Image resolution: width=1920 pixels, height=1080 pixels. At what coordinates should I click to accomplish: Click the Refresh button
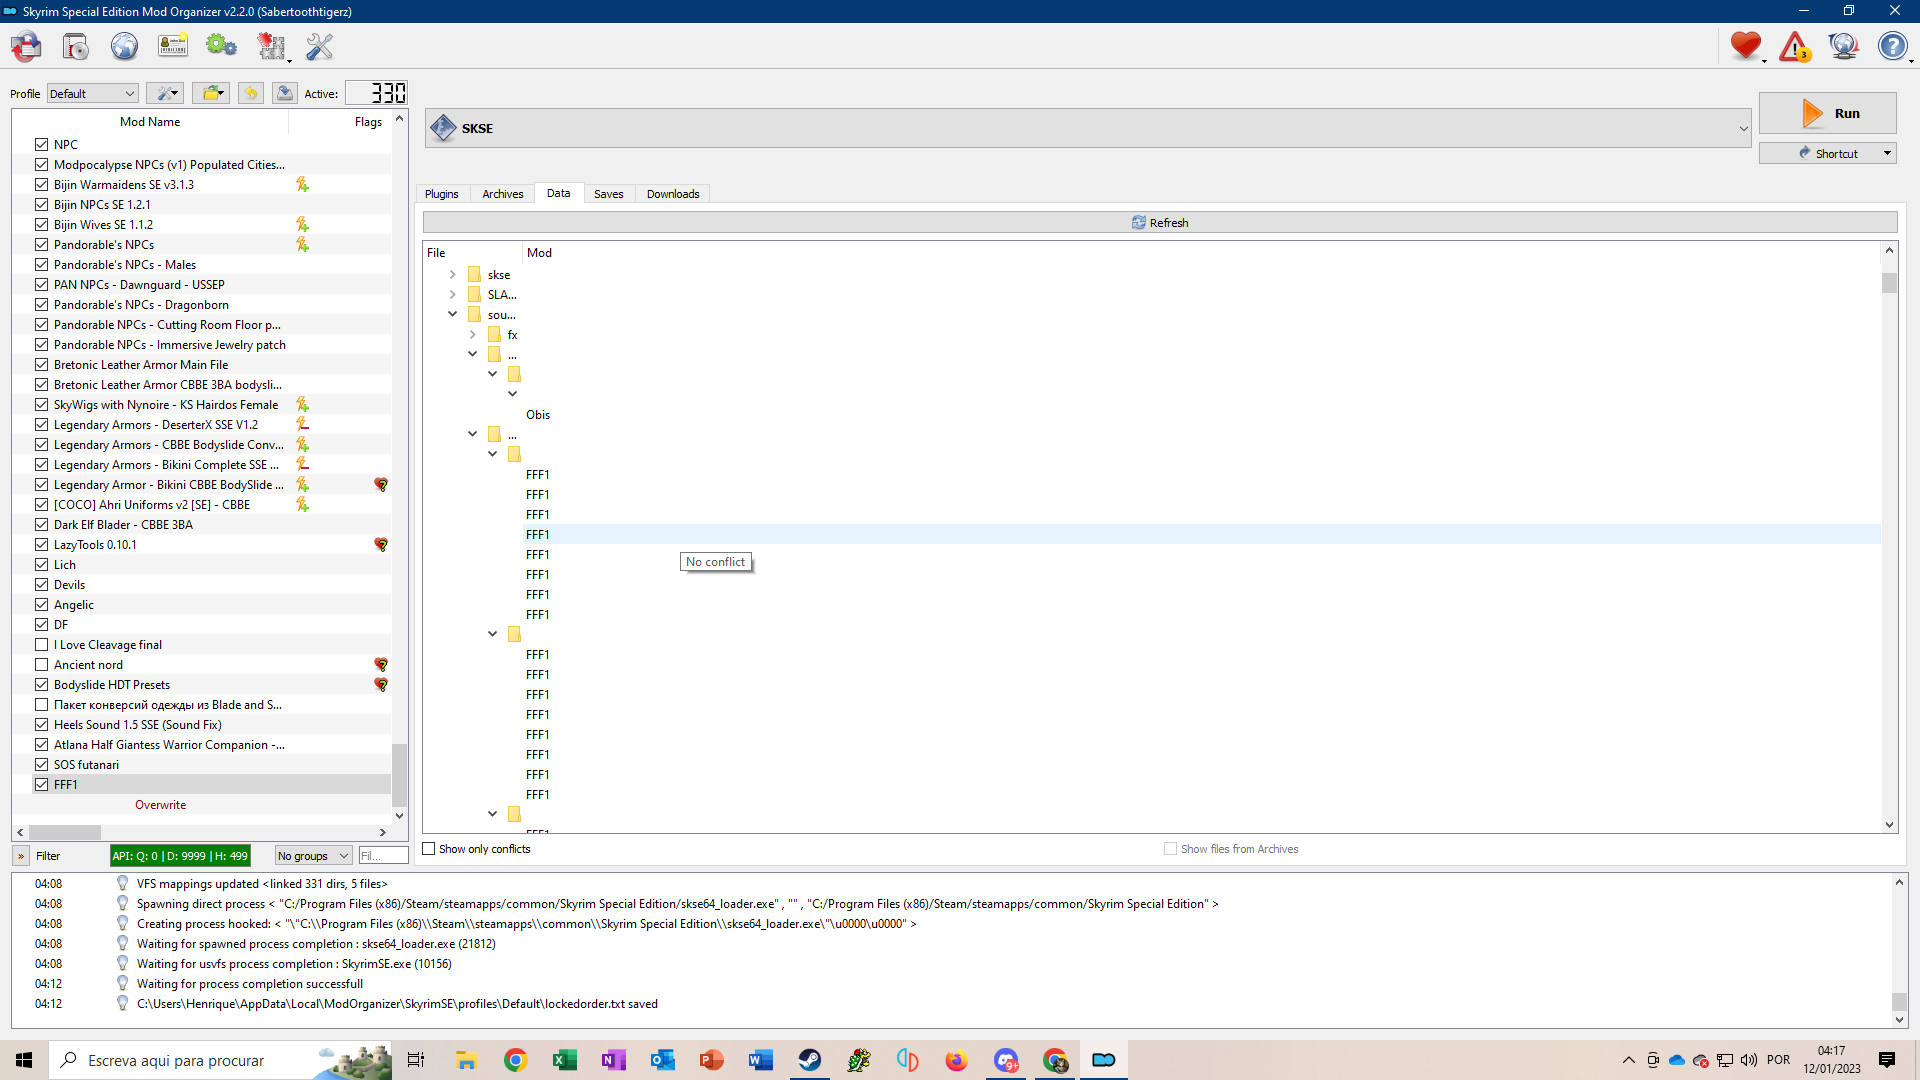pos(1160,222)
